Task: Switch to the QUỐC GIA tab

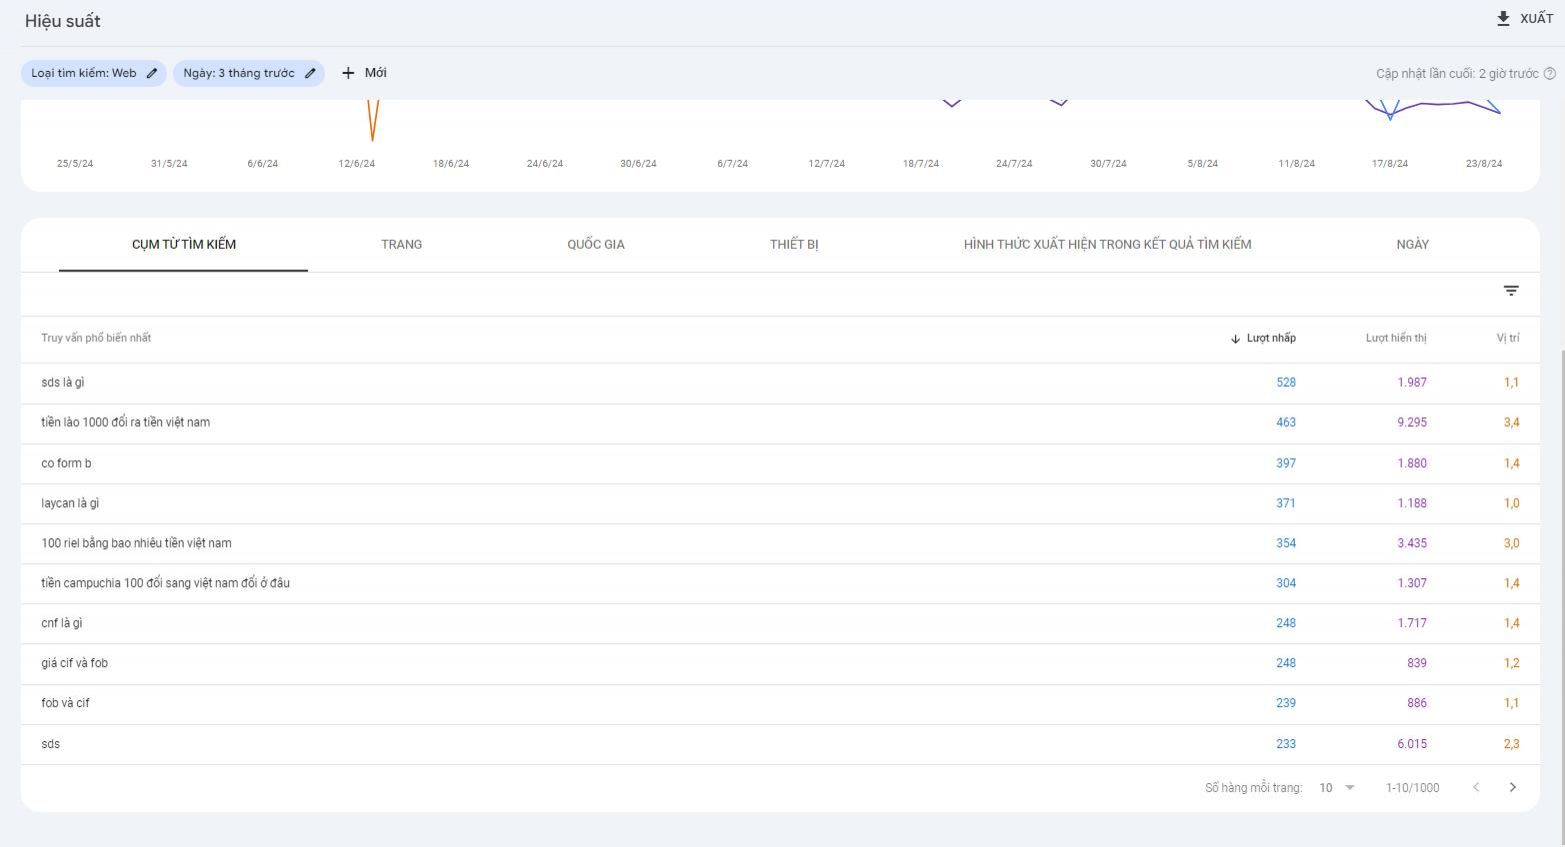Action: click(x=596, y=244)
